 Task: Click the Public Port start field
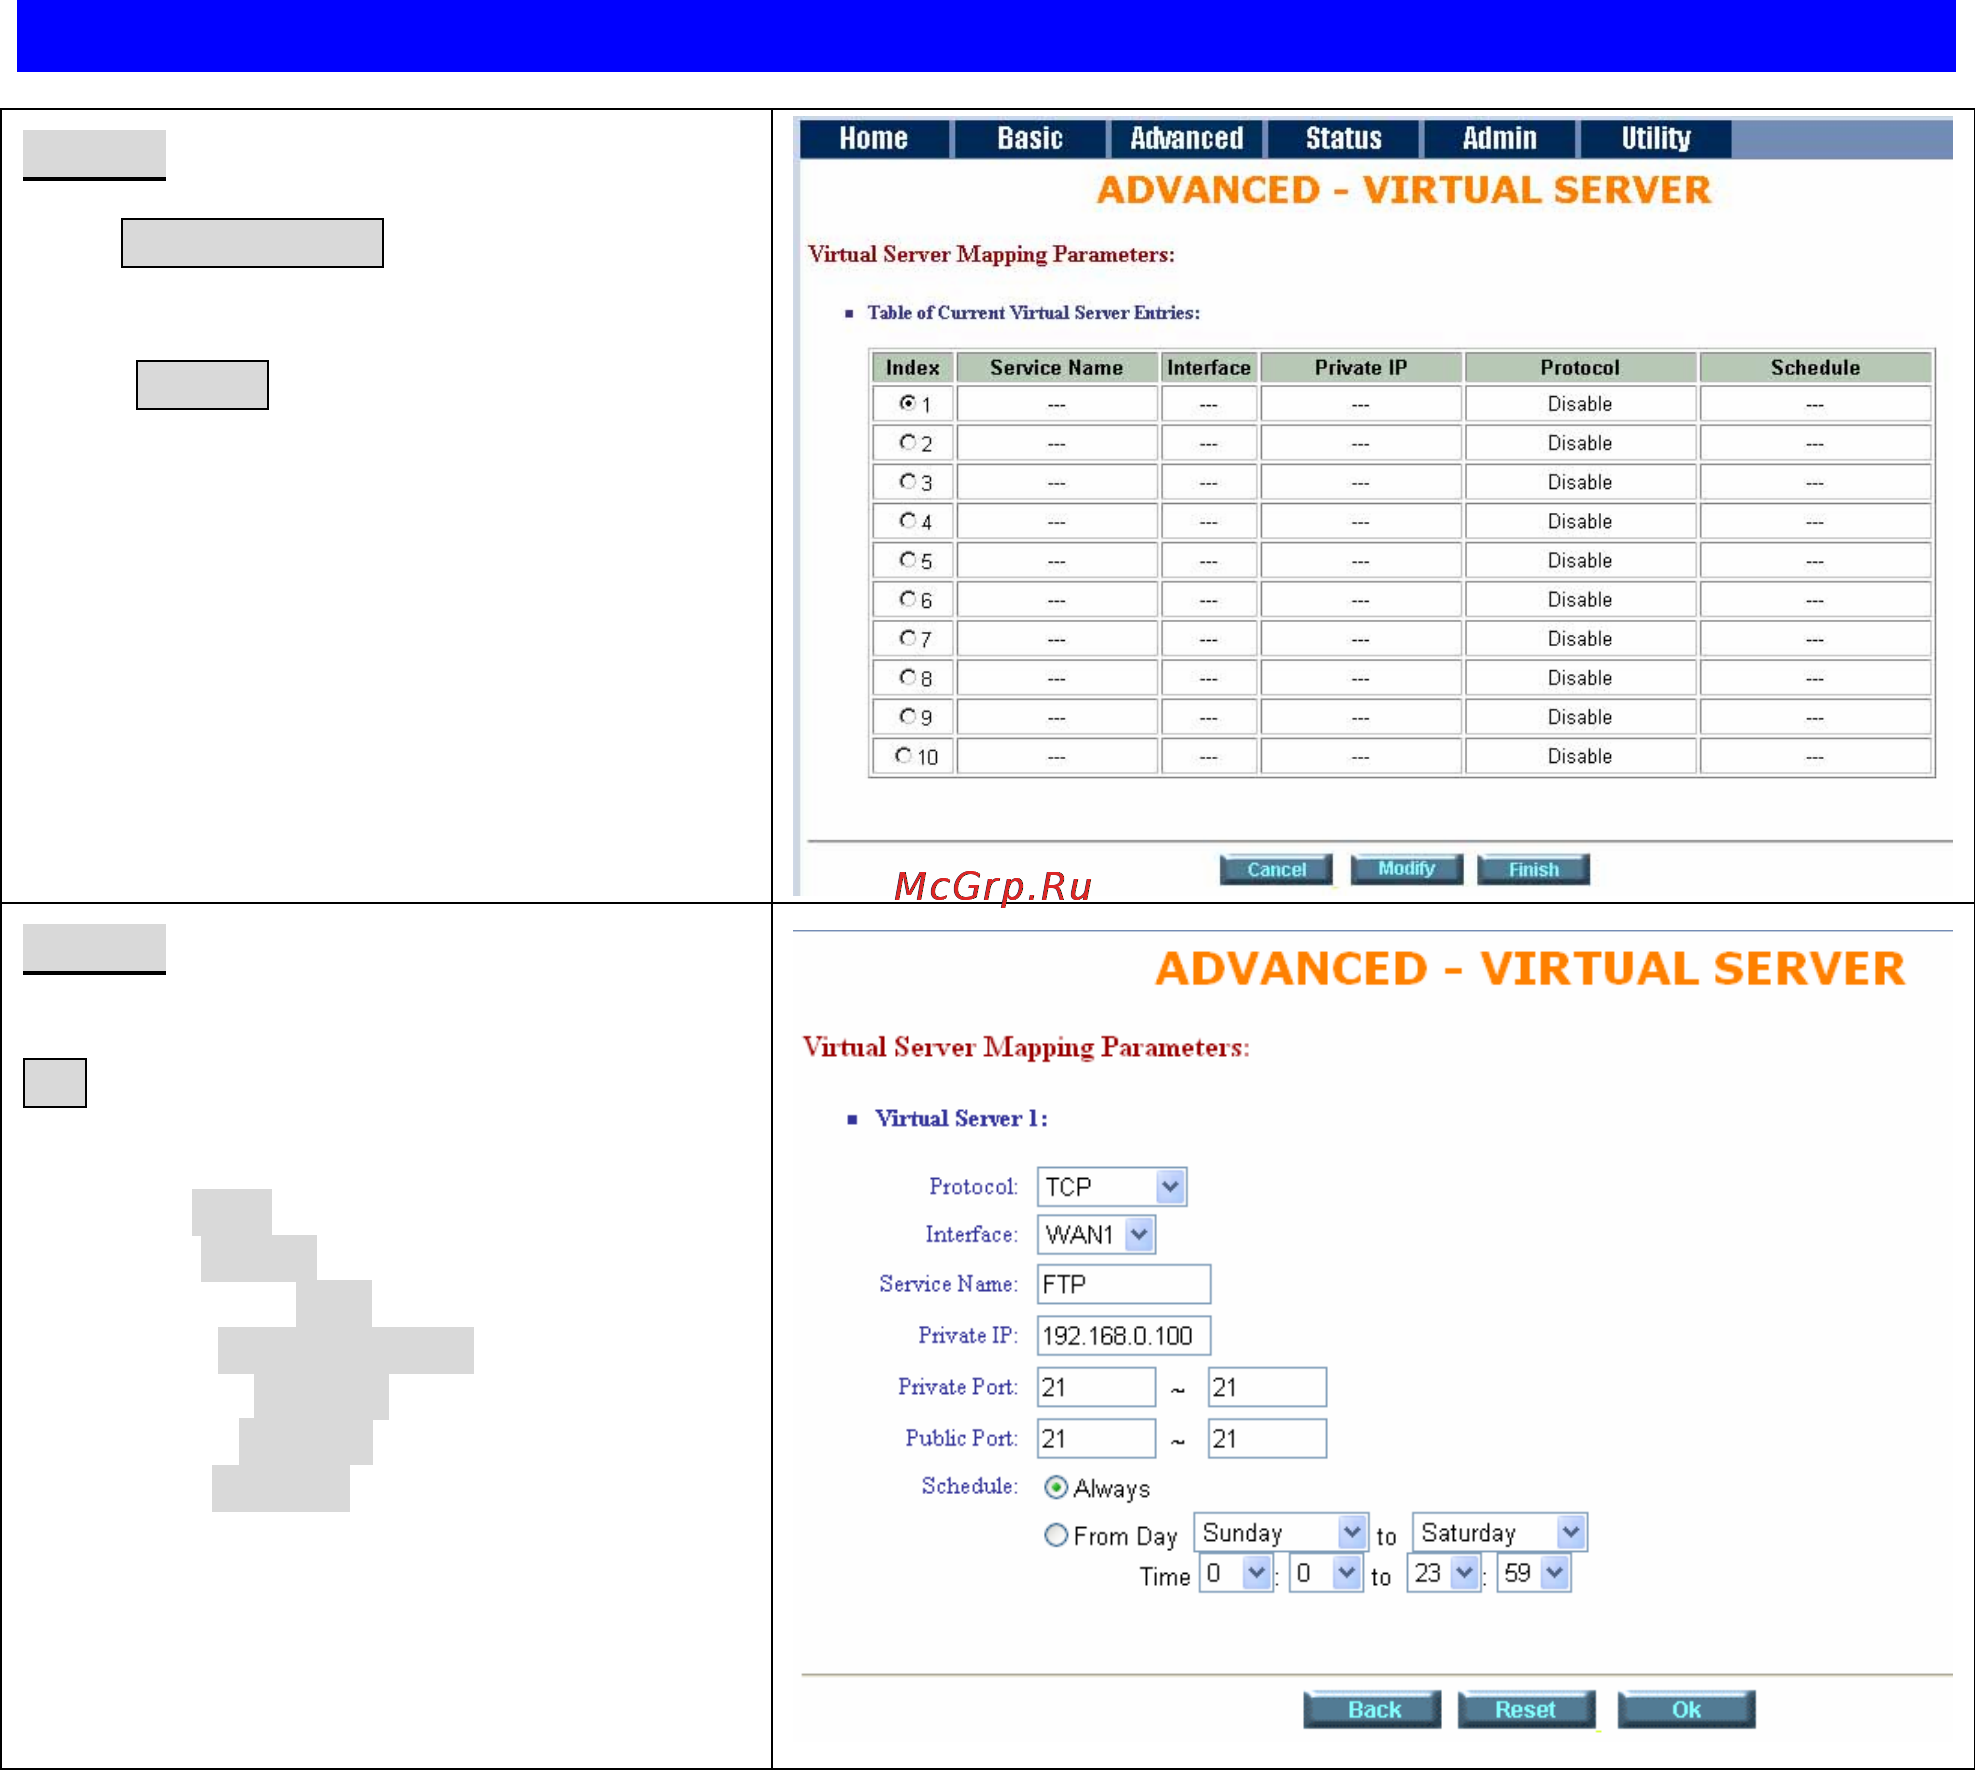1097,1438
